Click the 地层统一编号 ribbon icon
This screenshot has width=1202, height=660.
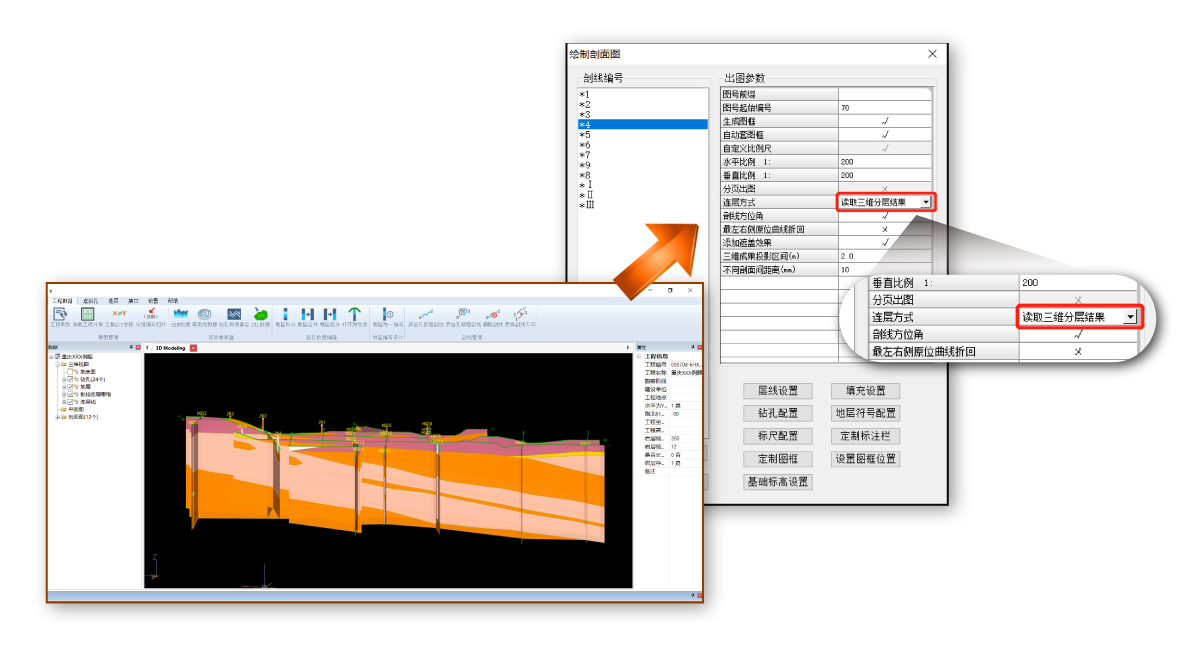388,314
